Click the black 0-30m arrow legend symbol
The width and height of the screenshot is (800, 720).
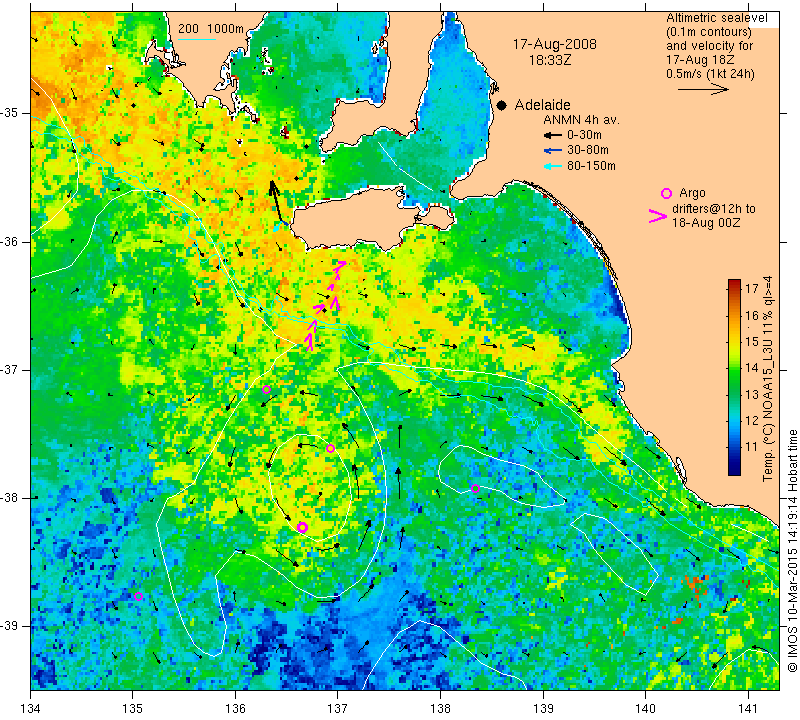tap(553, 135)
